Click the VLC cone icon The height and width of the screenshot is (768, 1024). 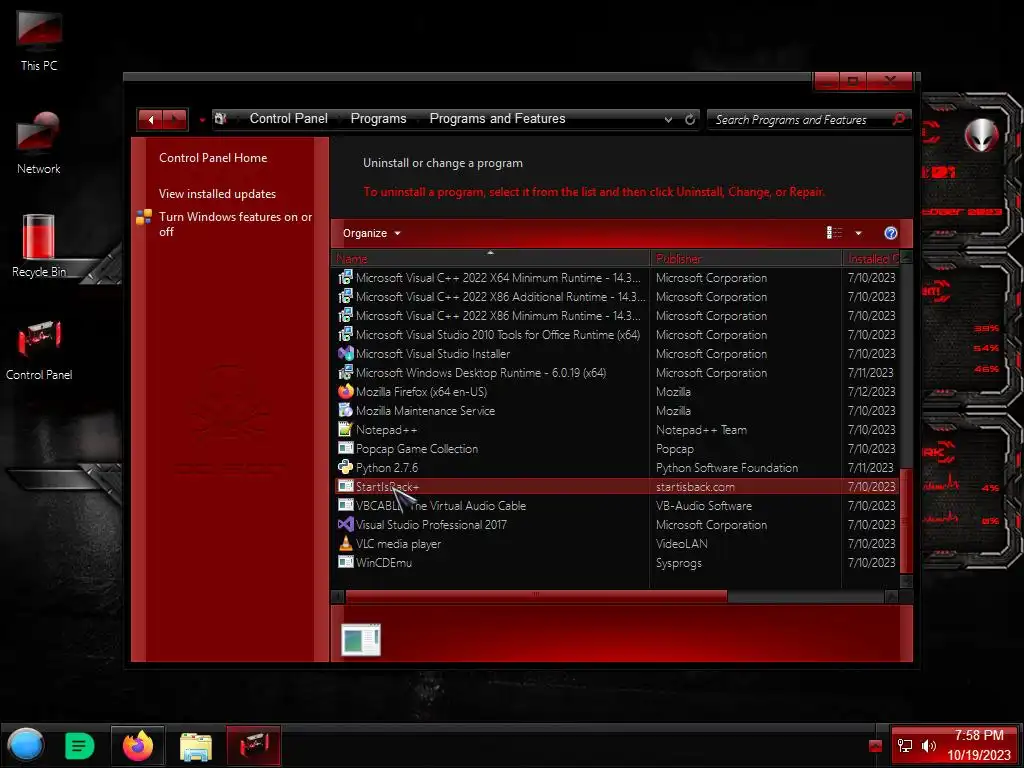pos(345,543)
